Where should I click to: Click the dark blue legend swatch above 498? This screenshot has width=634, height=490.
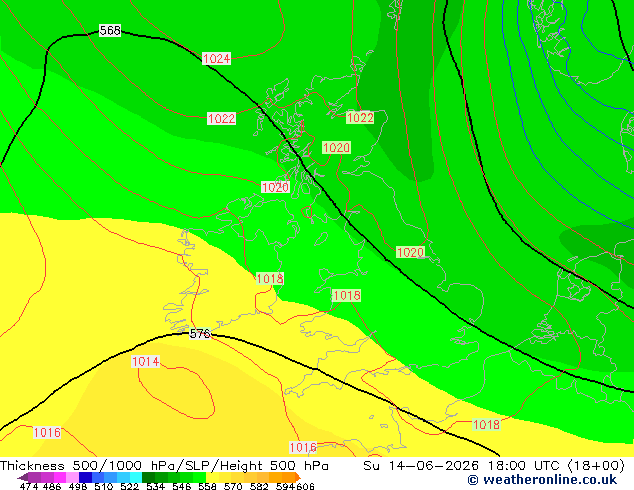(85, 477)
